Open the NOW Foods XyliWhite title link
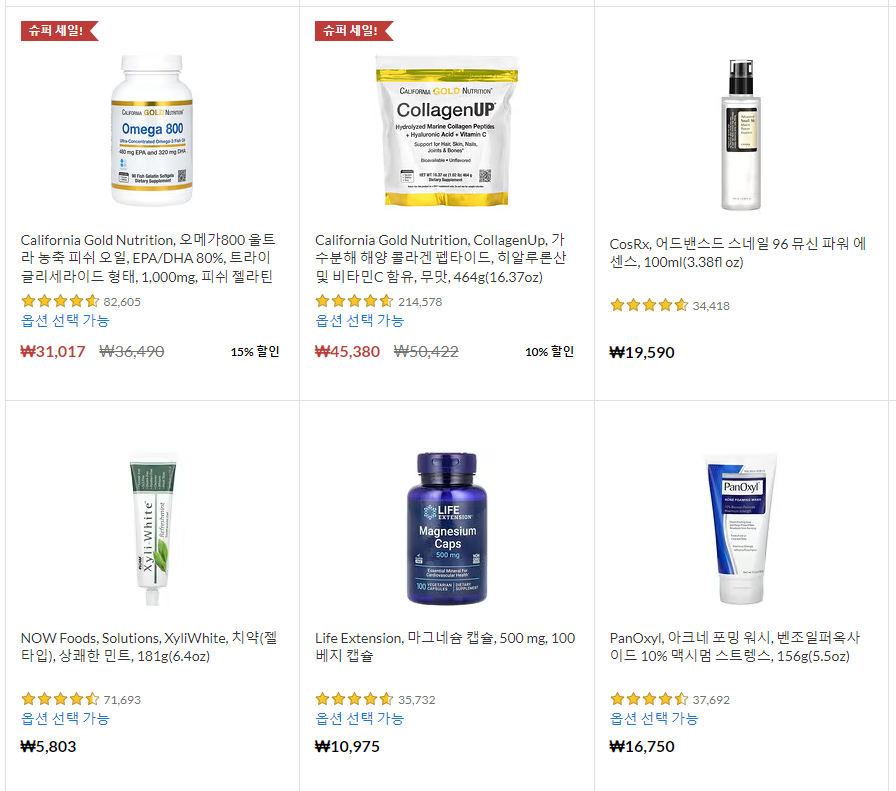Screen dimensions: 896x791 [x=149, y=647]
